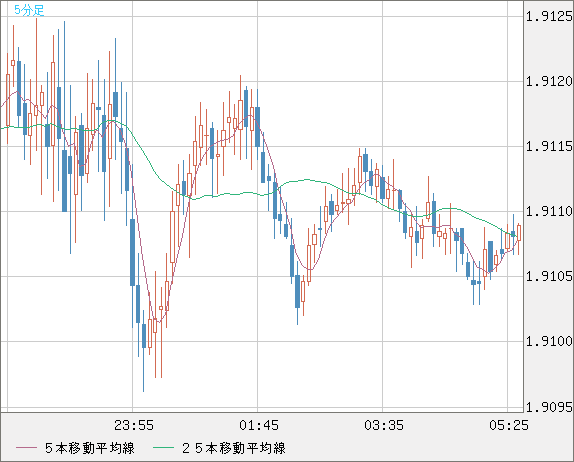Click the 23:55 time axis label
Viewport: 574px width, 462px height.
pyautogui.click(x=134, y=425)
